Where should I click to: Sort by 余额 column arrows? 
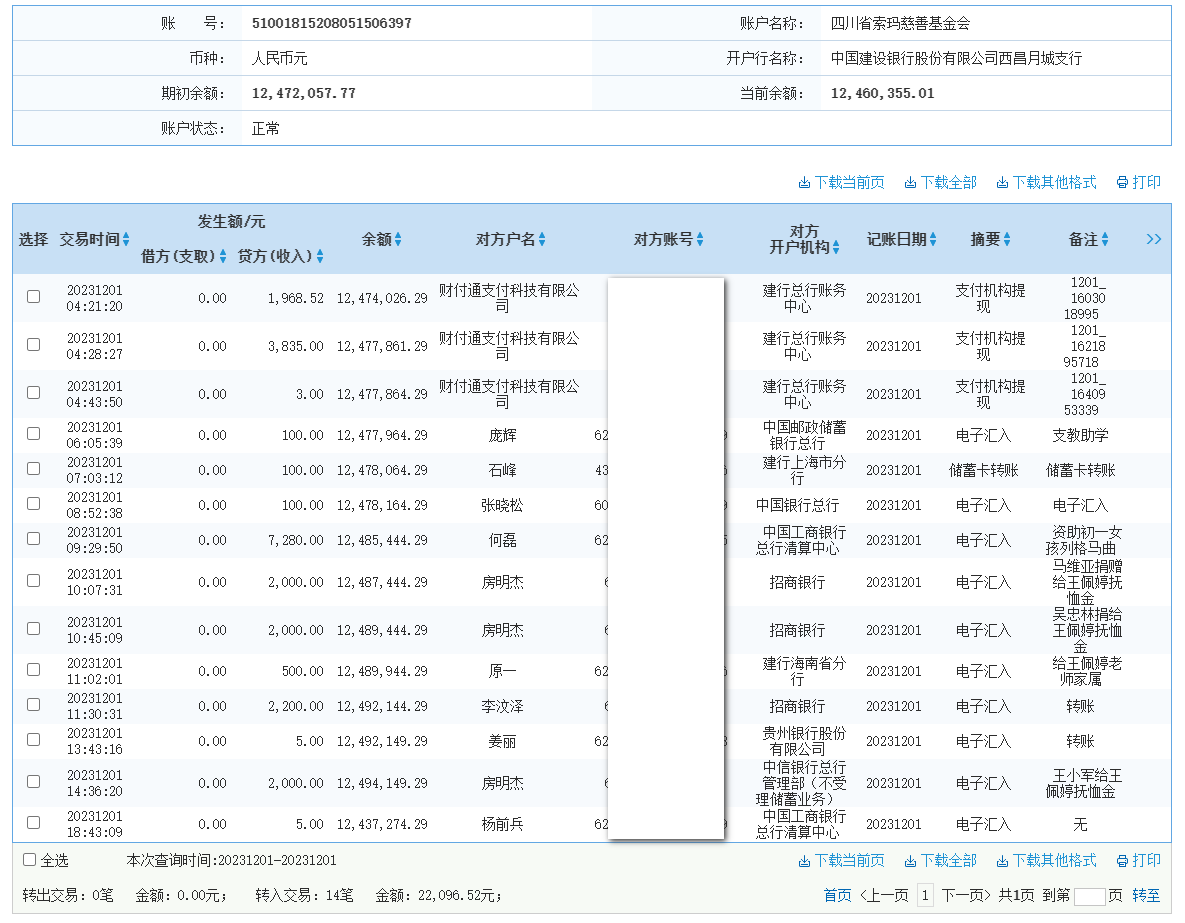(398, 240)
